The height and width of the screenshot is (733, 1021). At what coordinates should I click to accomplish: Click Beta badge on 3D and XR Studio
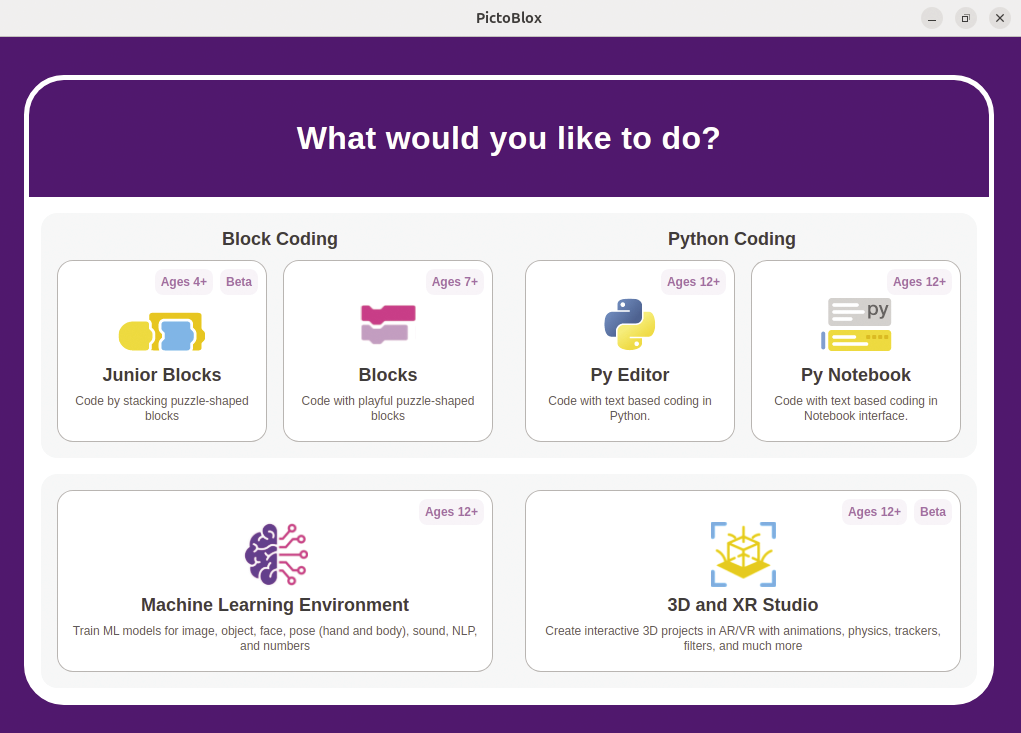tap(933, 512)
